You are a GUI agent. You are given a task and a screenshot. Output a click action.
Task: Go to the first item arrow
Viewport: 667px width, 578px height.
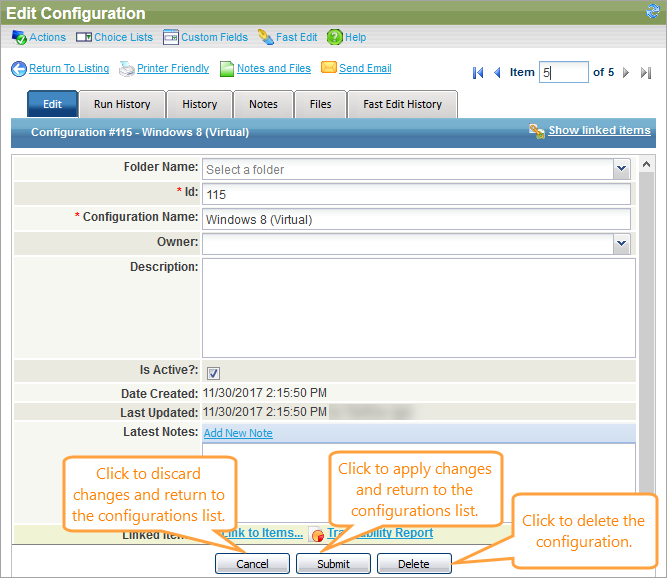click(x=478, y=73)
